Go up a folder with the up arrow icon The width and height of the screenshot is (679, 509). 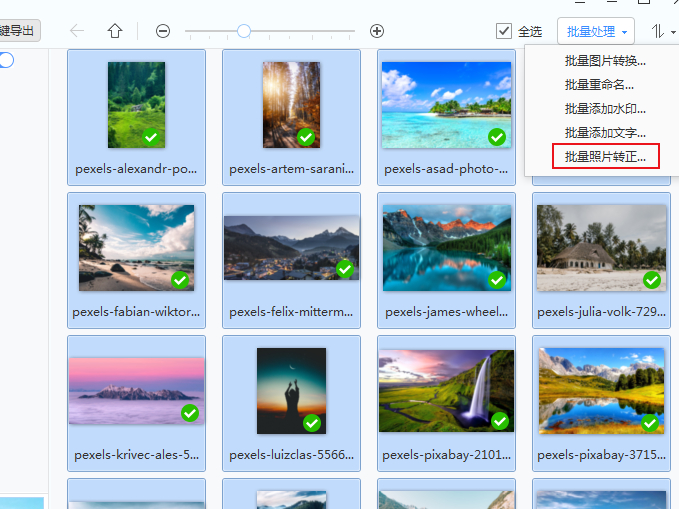coord(115,31)
